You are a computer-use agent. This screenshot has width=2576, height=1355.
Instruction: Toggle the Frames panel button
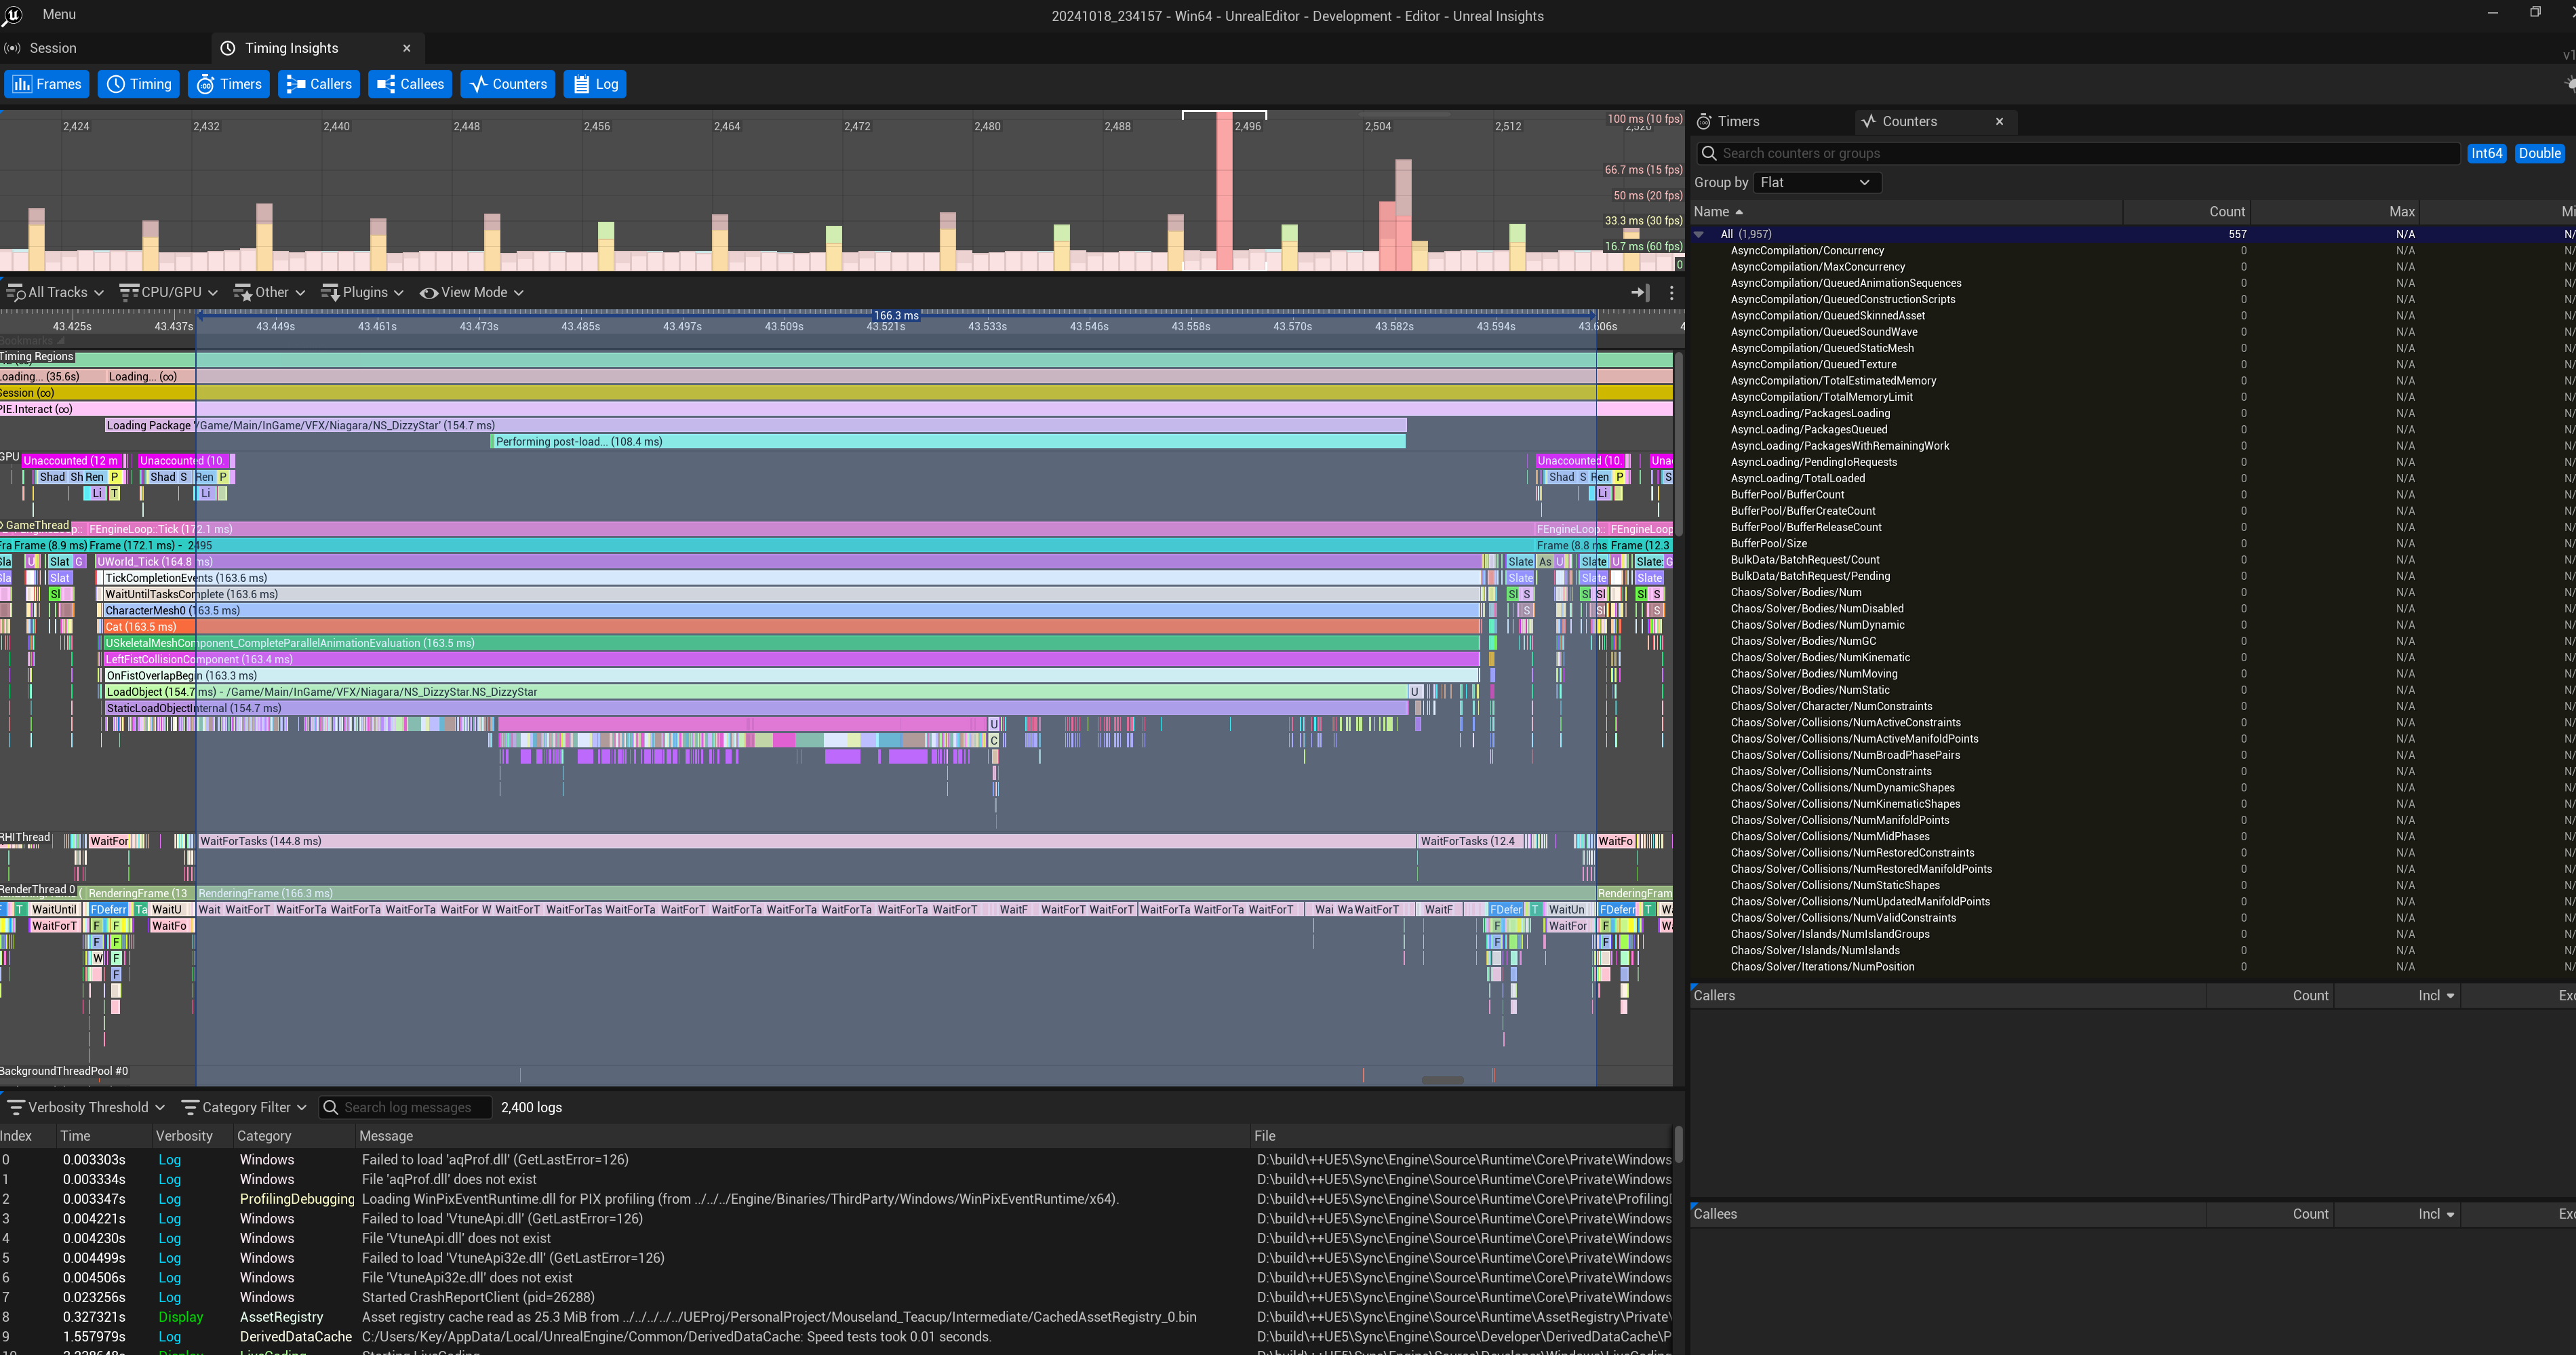click(46, 84)
